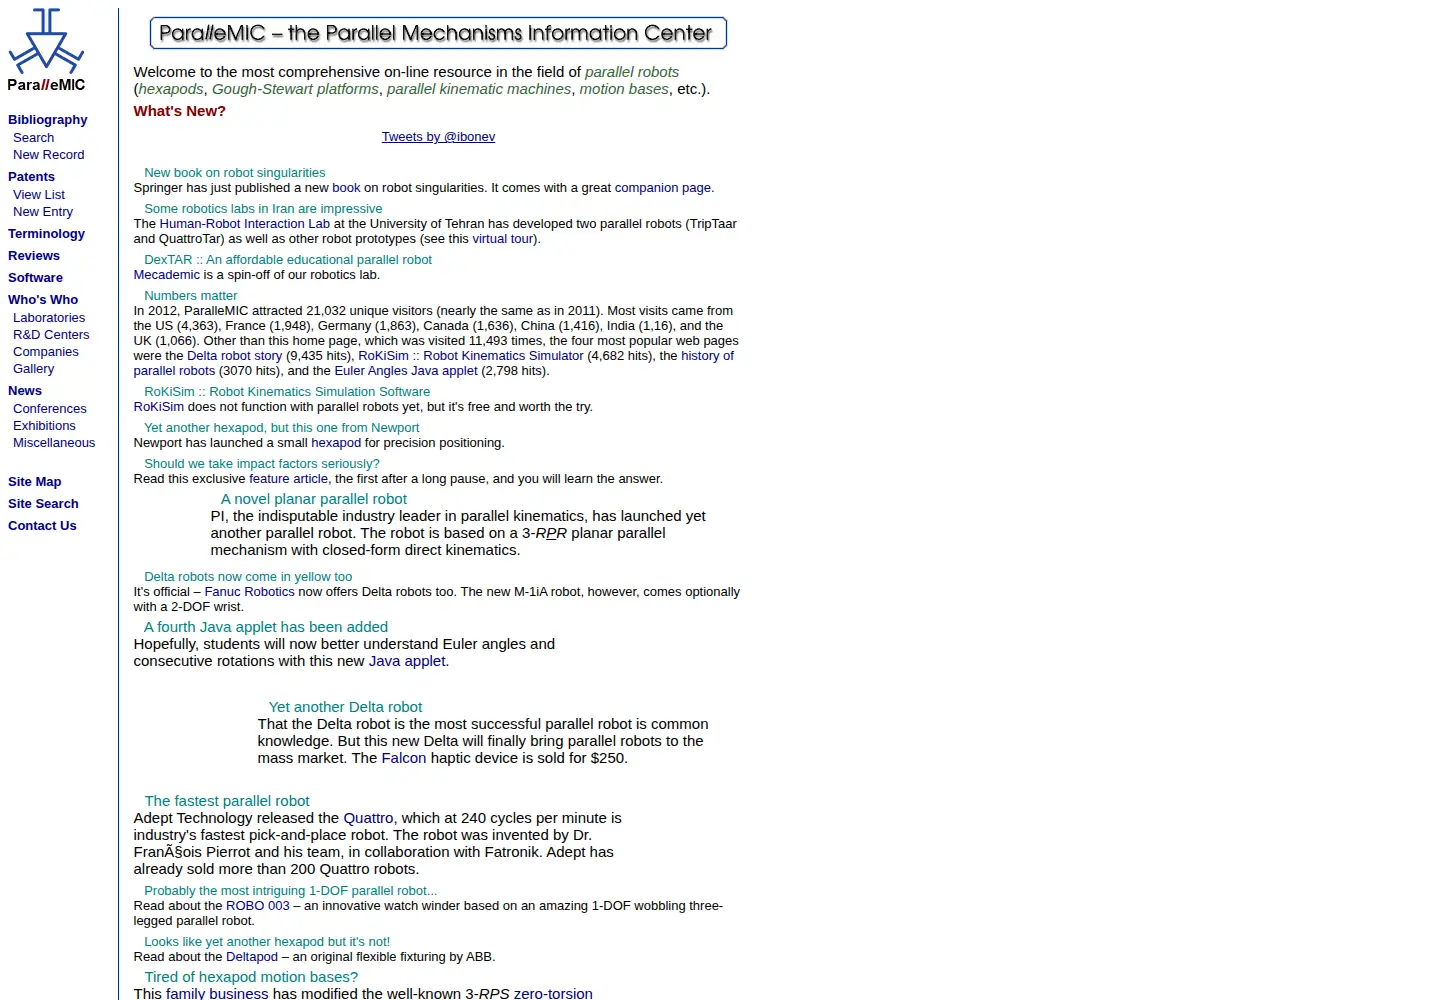The width and height of the screenshot is (1440, 1000).
Task: Open the Fanuc Robotics link
Action: (x=250, y=592)
